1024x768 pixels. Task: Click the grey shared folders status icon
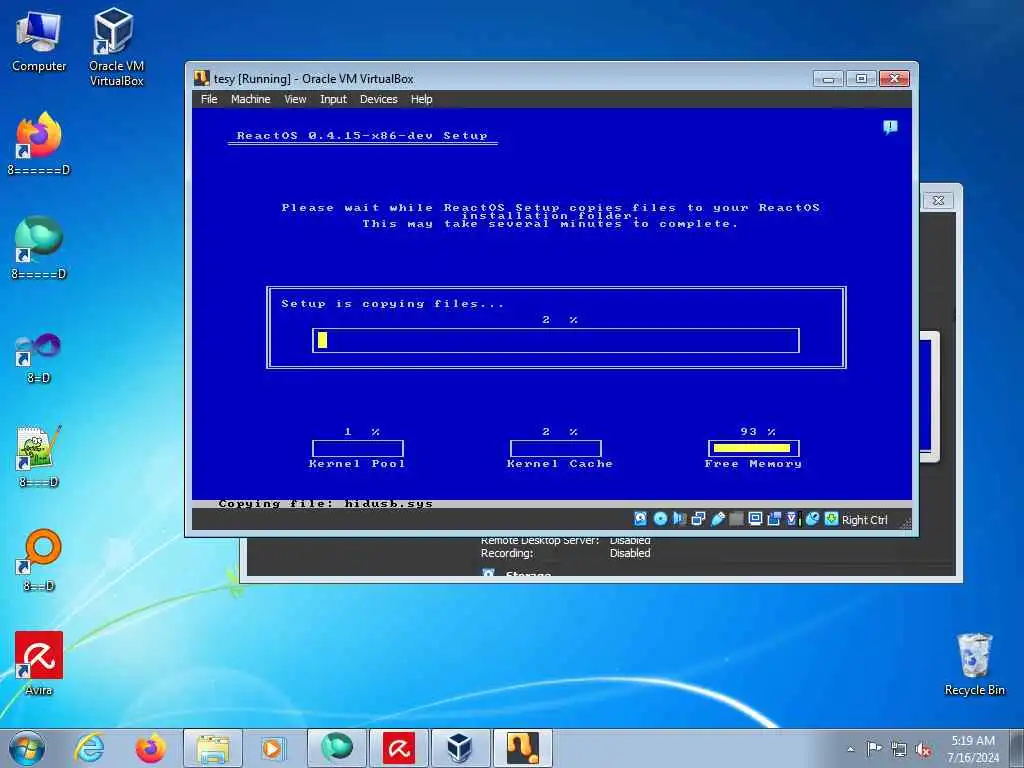[x=737, y=519]
